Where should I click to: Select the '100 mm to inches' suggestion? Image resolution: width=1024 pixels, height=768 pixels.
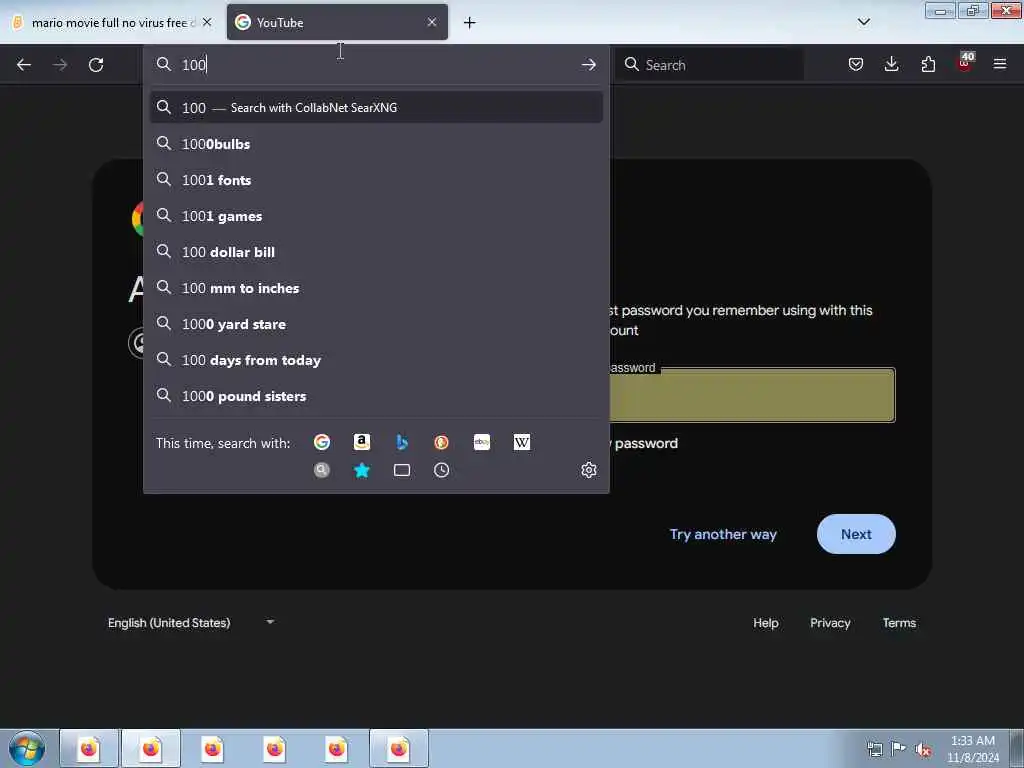376,288
